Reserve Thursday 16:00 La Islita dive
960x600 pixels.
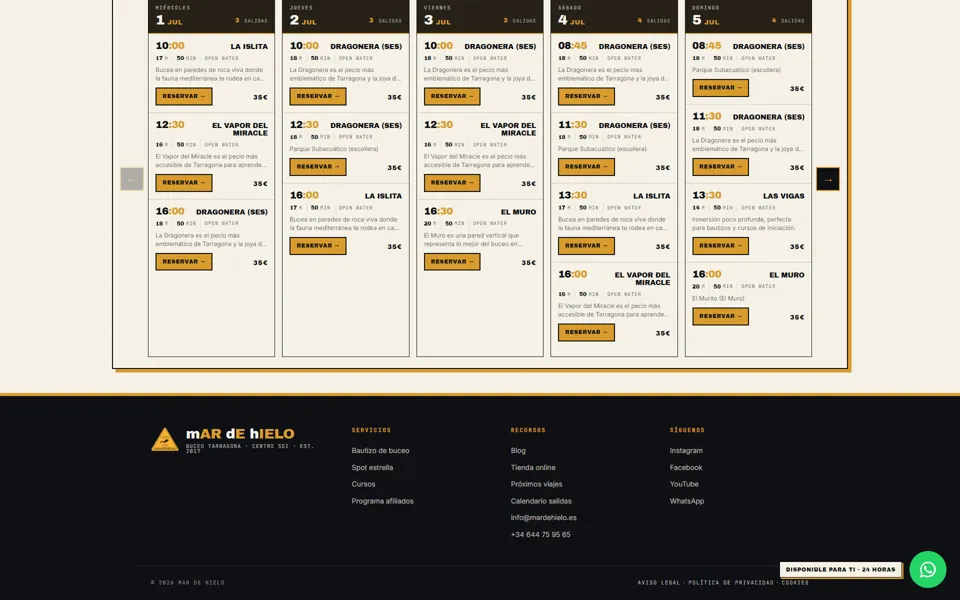[318, 246]
